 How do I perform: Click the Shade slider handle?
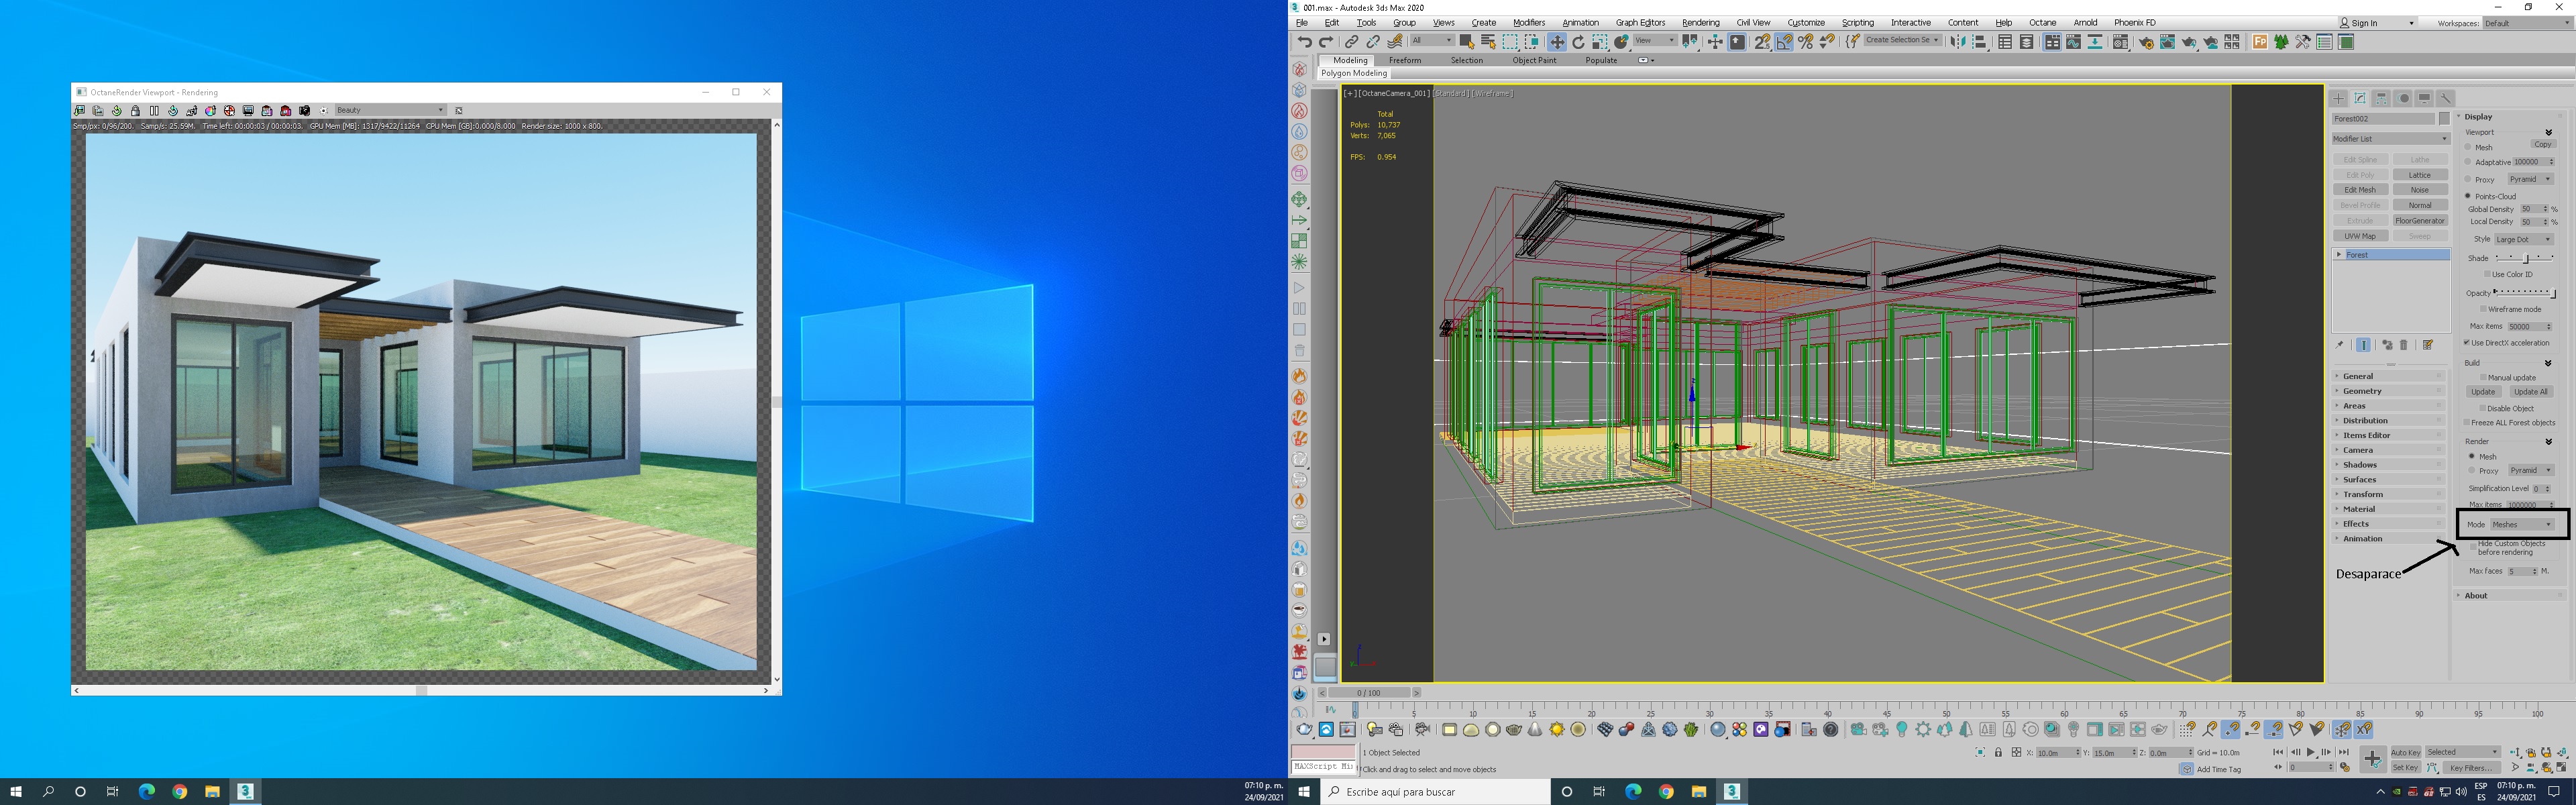[x=2526, y=258]
